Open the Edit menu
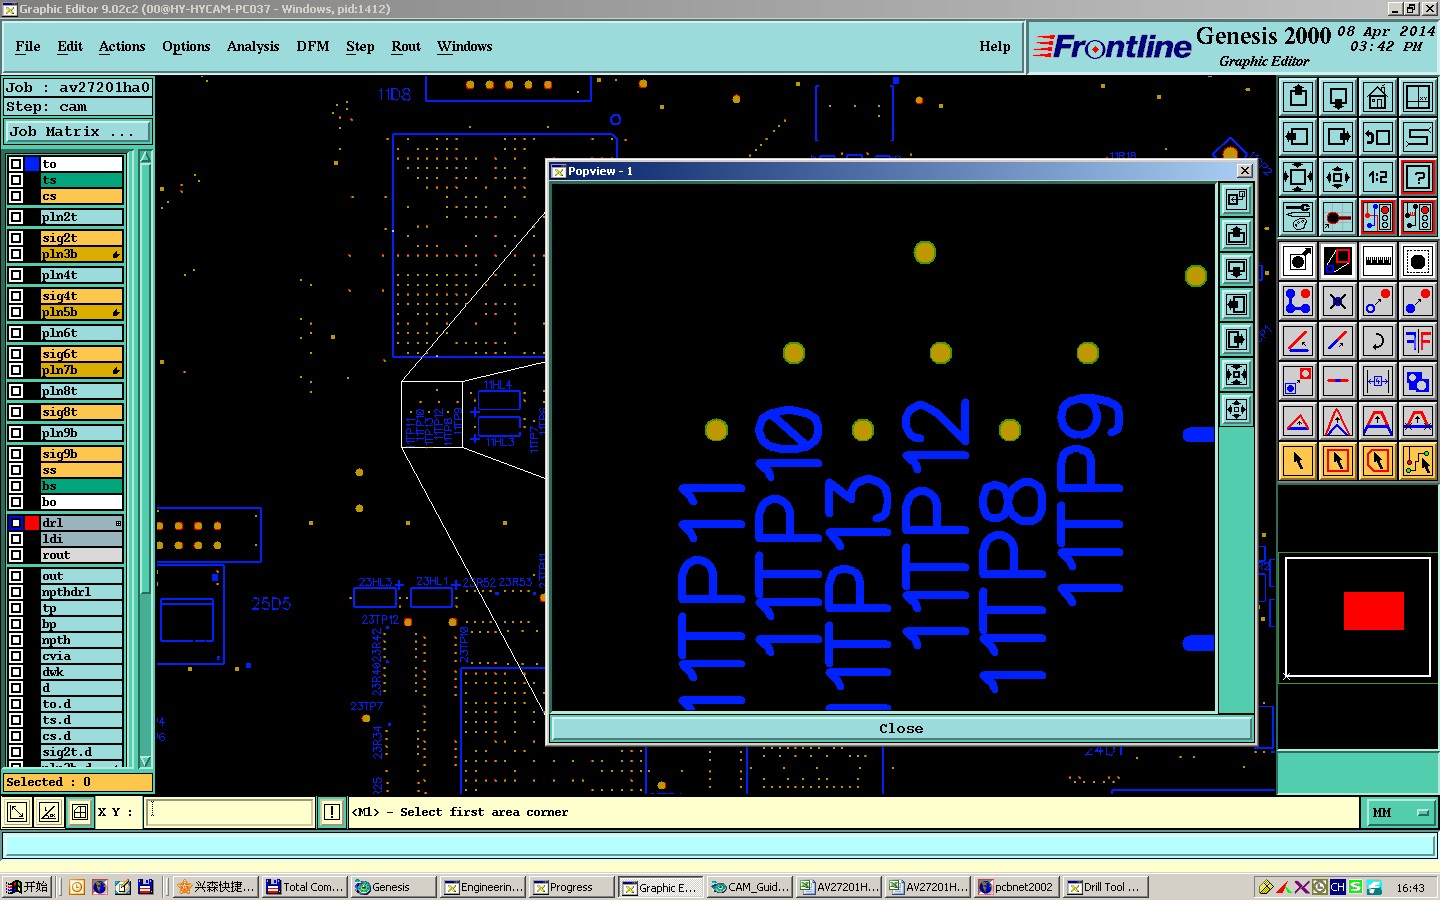Screen dimensions: 1440x900 pyautogui.click(x=70, y=47)
